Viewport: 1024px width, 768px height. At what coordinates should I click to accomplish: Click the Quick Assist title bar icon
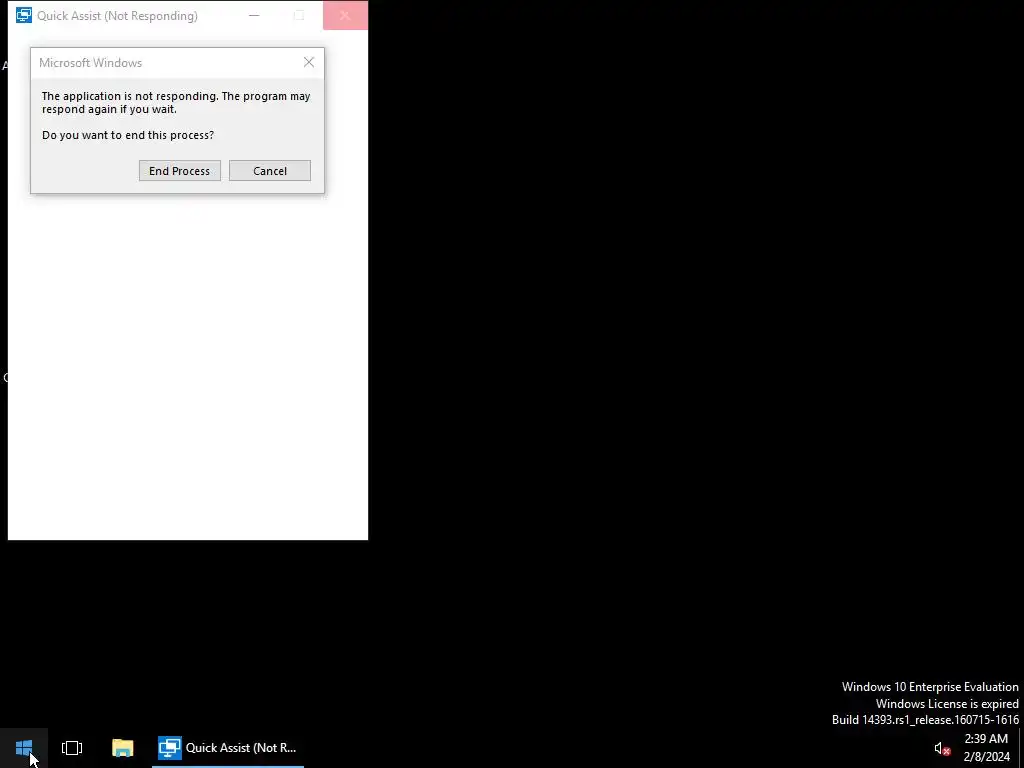(24, 16)
